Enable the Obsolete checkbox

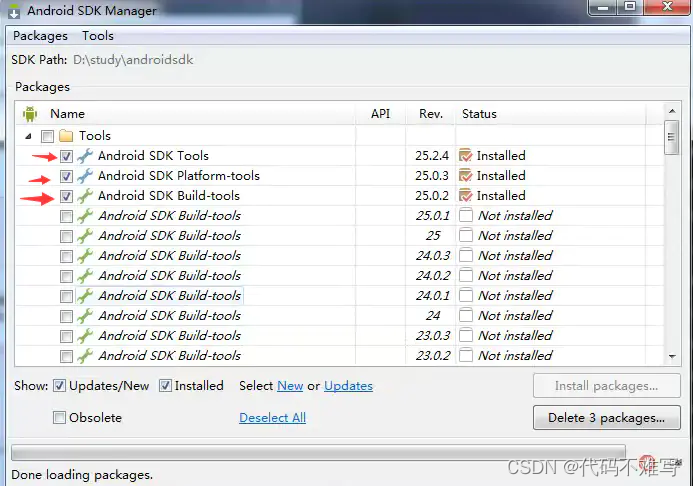(59, 418)
